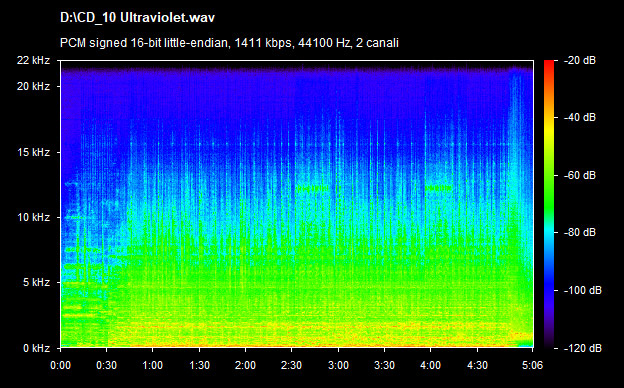Select the 2:30 time axis marker
This screenshot has width=624, height=388.
tap(291, 365)
